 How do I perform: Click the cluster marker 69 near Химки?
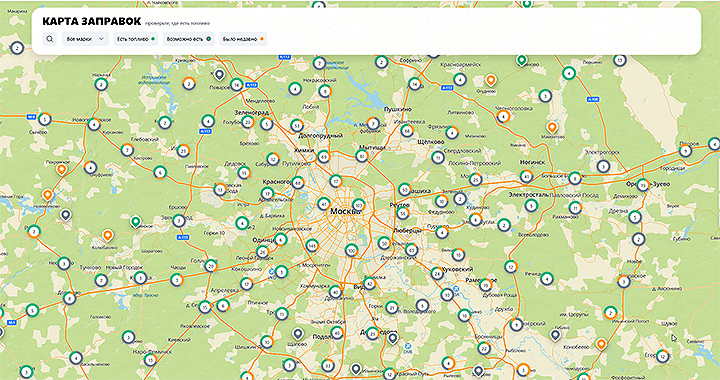click(324, 156)
